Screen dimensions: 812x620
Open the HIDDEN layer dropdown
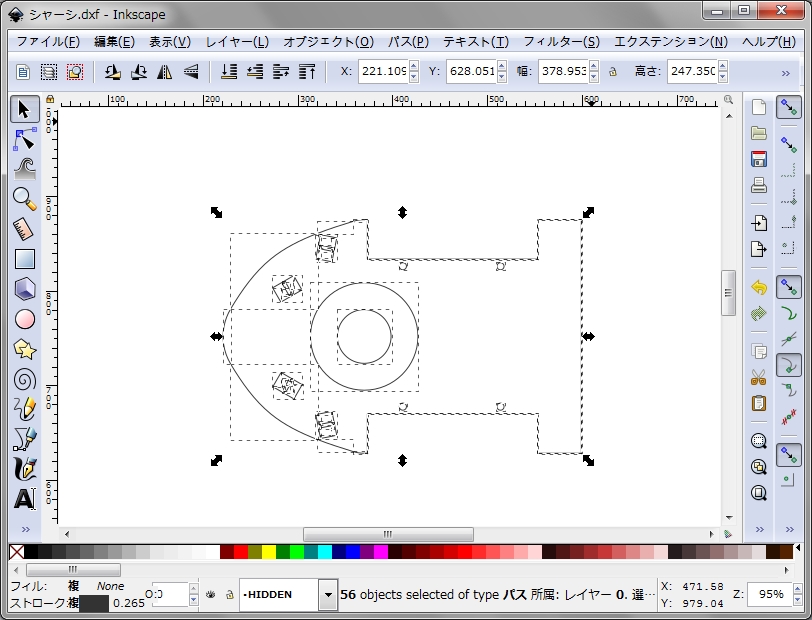point(327,595)
